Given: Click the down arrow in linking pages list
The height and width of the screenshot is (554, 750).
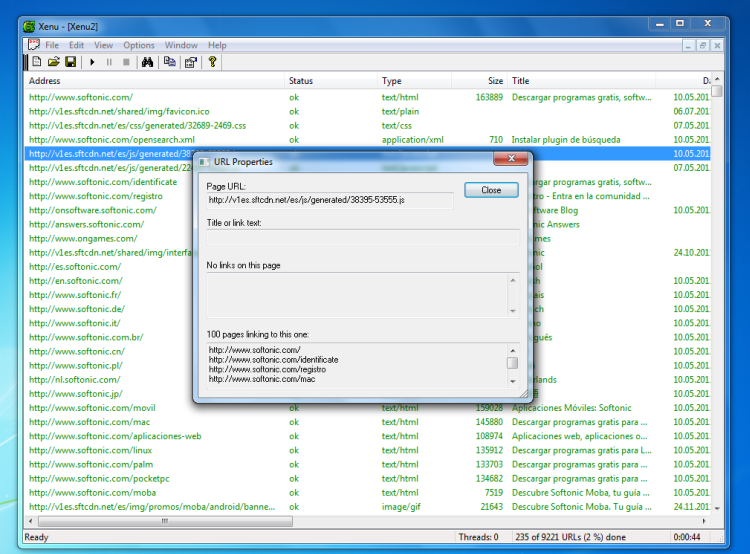Looking at the screenshot, I should pos(513,381).
